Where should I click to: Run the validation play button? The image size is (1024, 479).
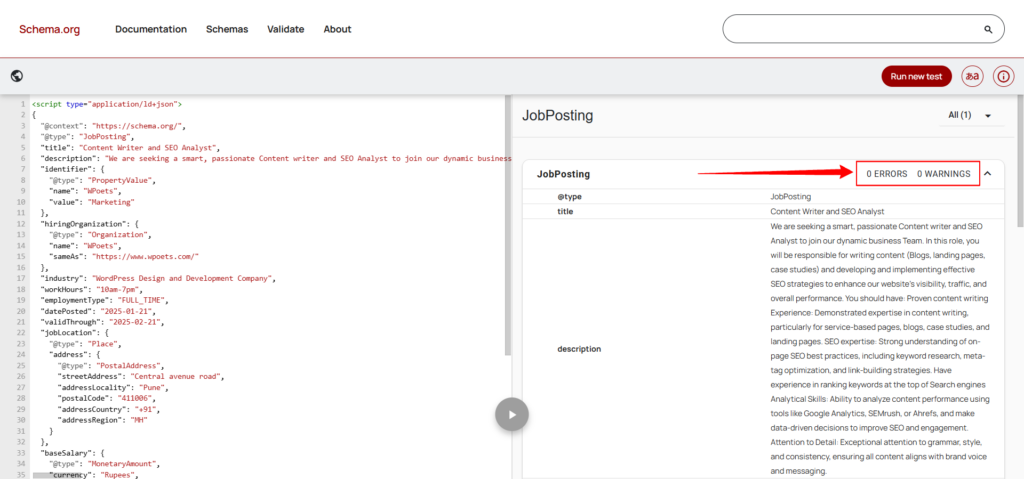512,414
